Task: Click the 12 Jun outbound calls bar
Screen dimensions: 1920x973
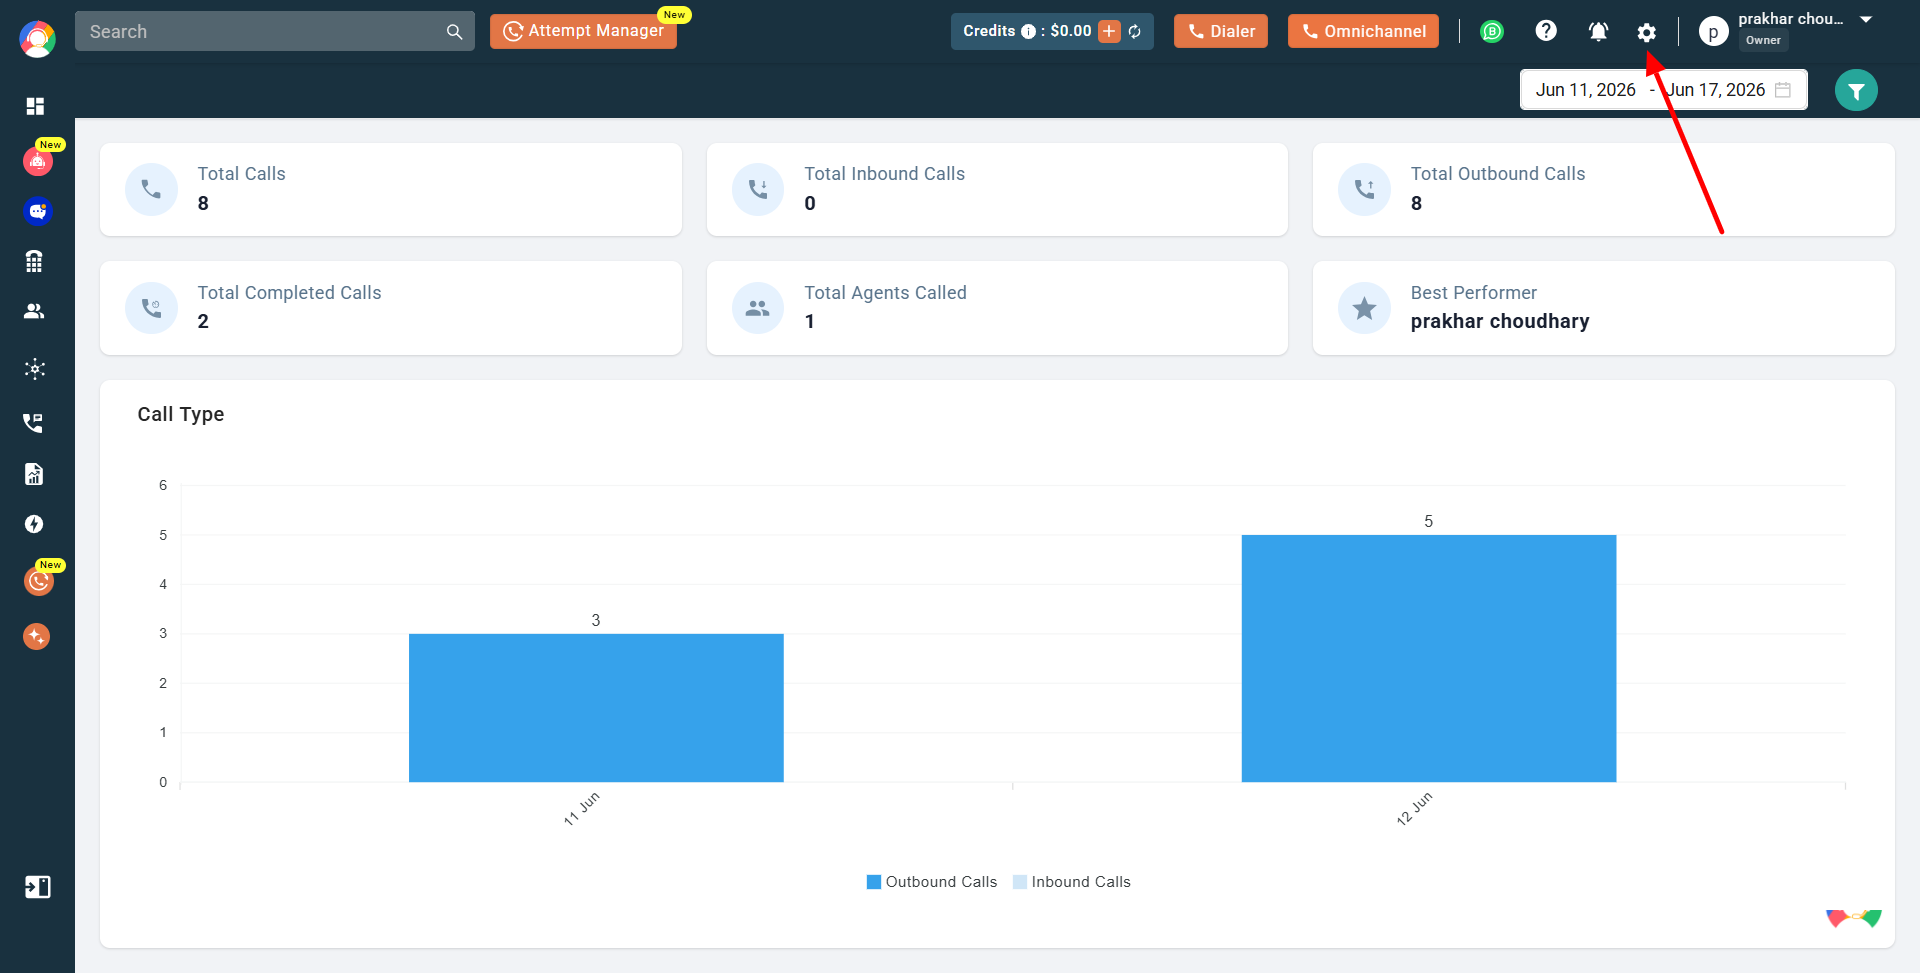Action: [1429, 659]
